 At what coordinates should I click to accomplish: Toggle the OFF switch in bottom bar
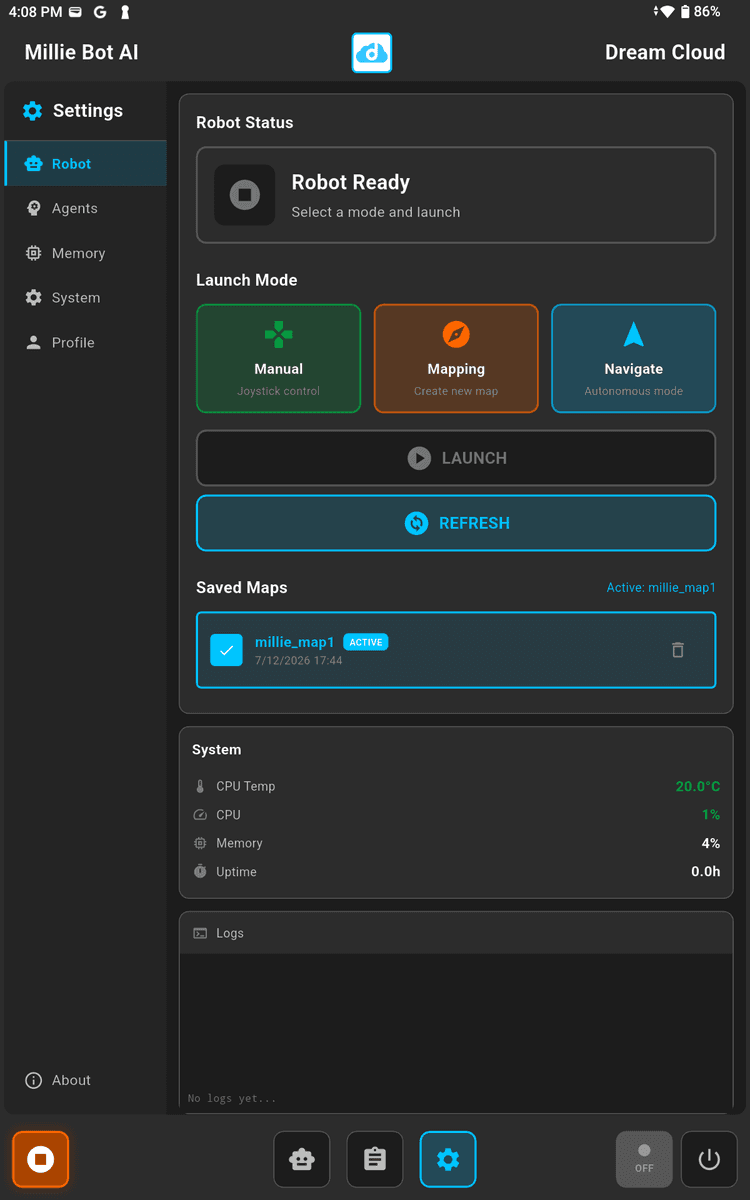644,1159
